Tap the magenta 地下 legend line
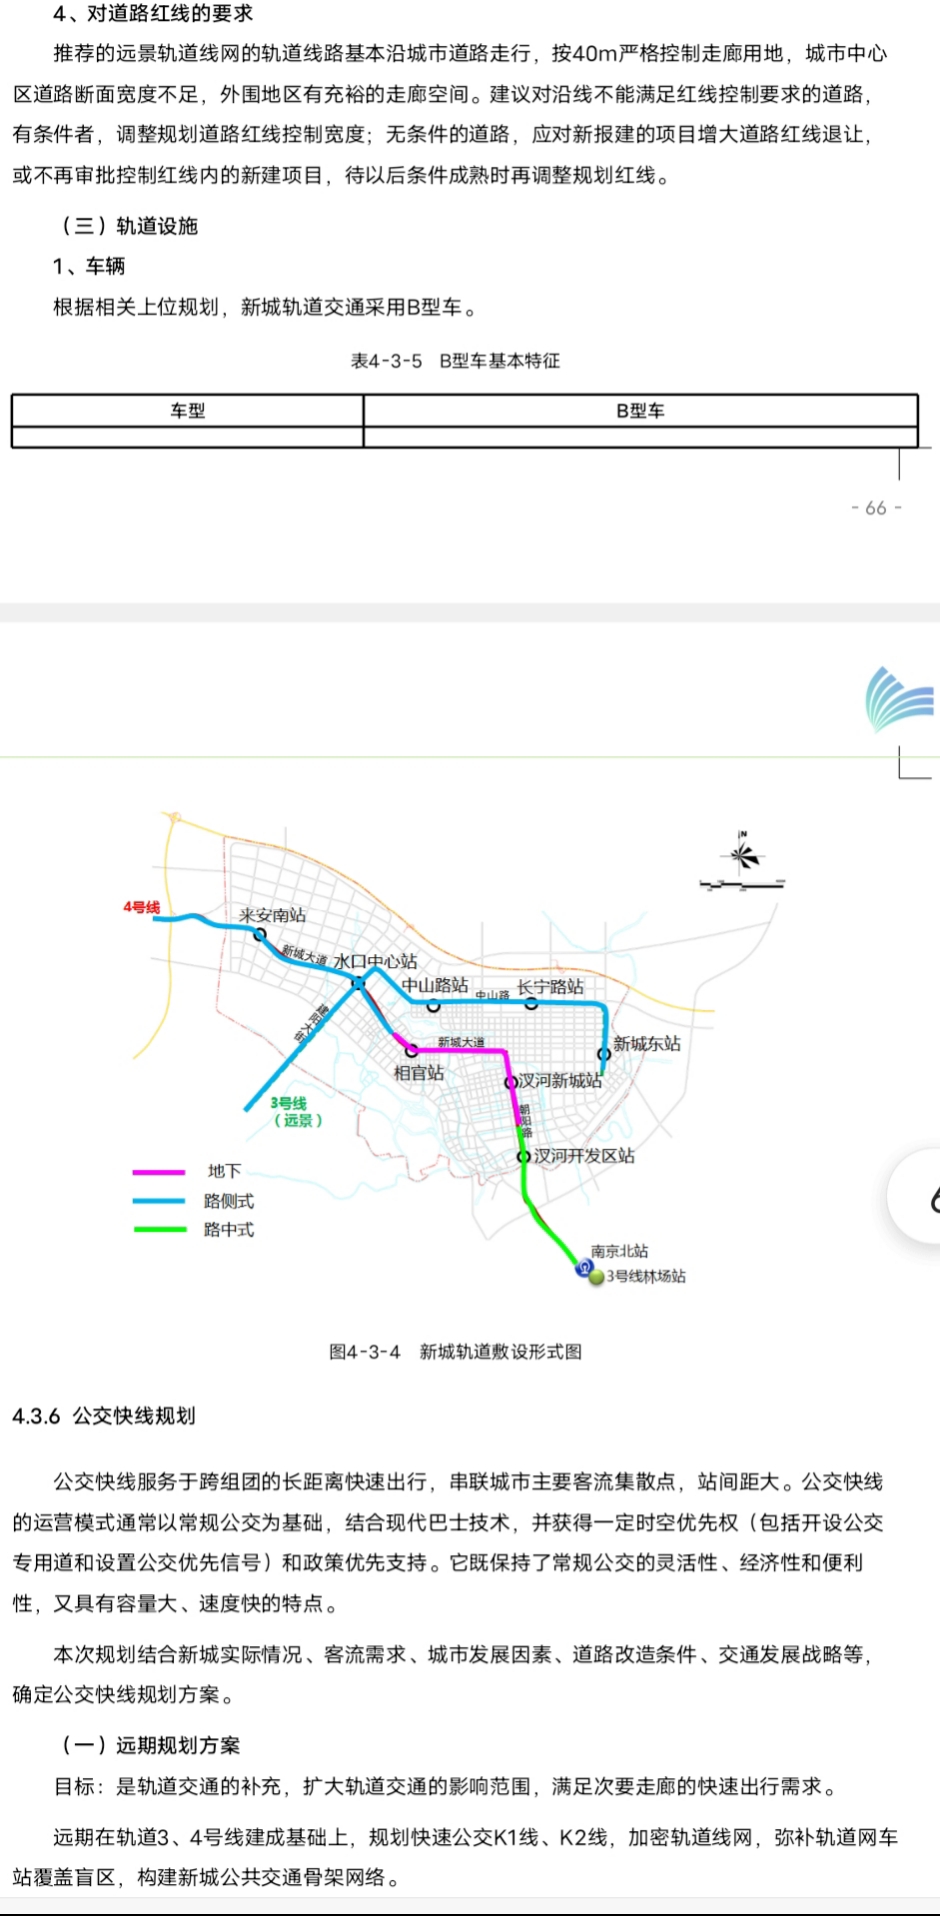940x1916 pixels. click(159, 1172)
